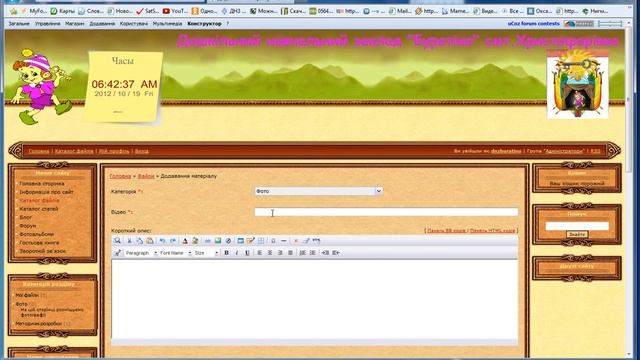640x360 pixels.
Task: Open the Додавання admin menu
Action: [102, 24]
